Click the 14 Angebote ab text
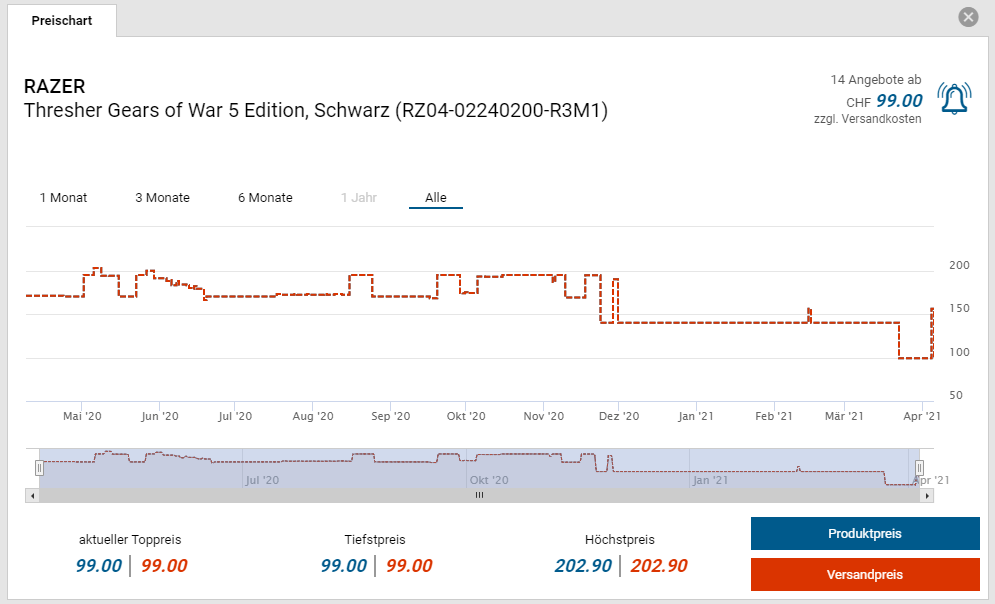This screenshot has height=604, width=995. pos(875,79)
